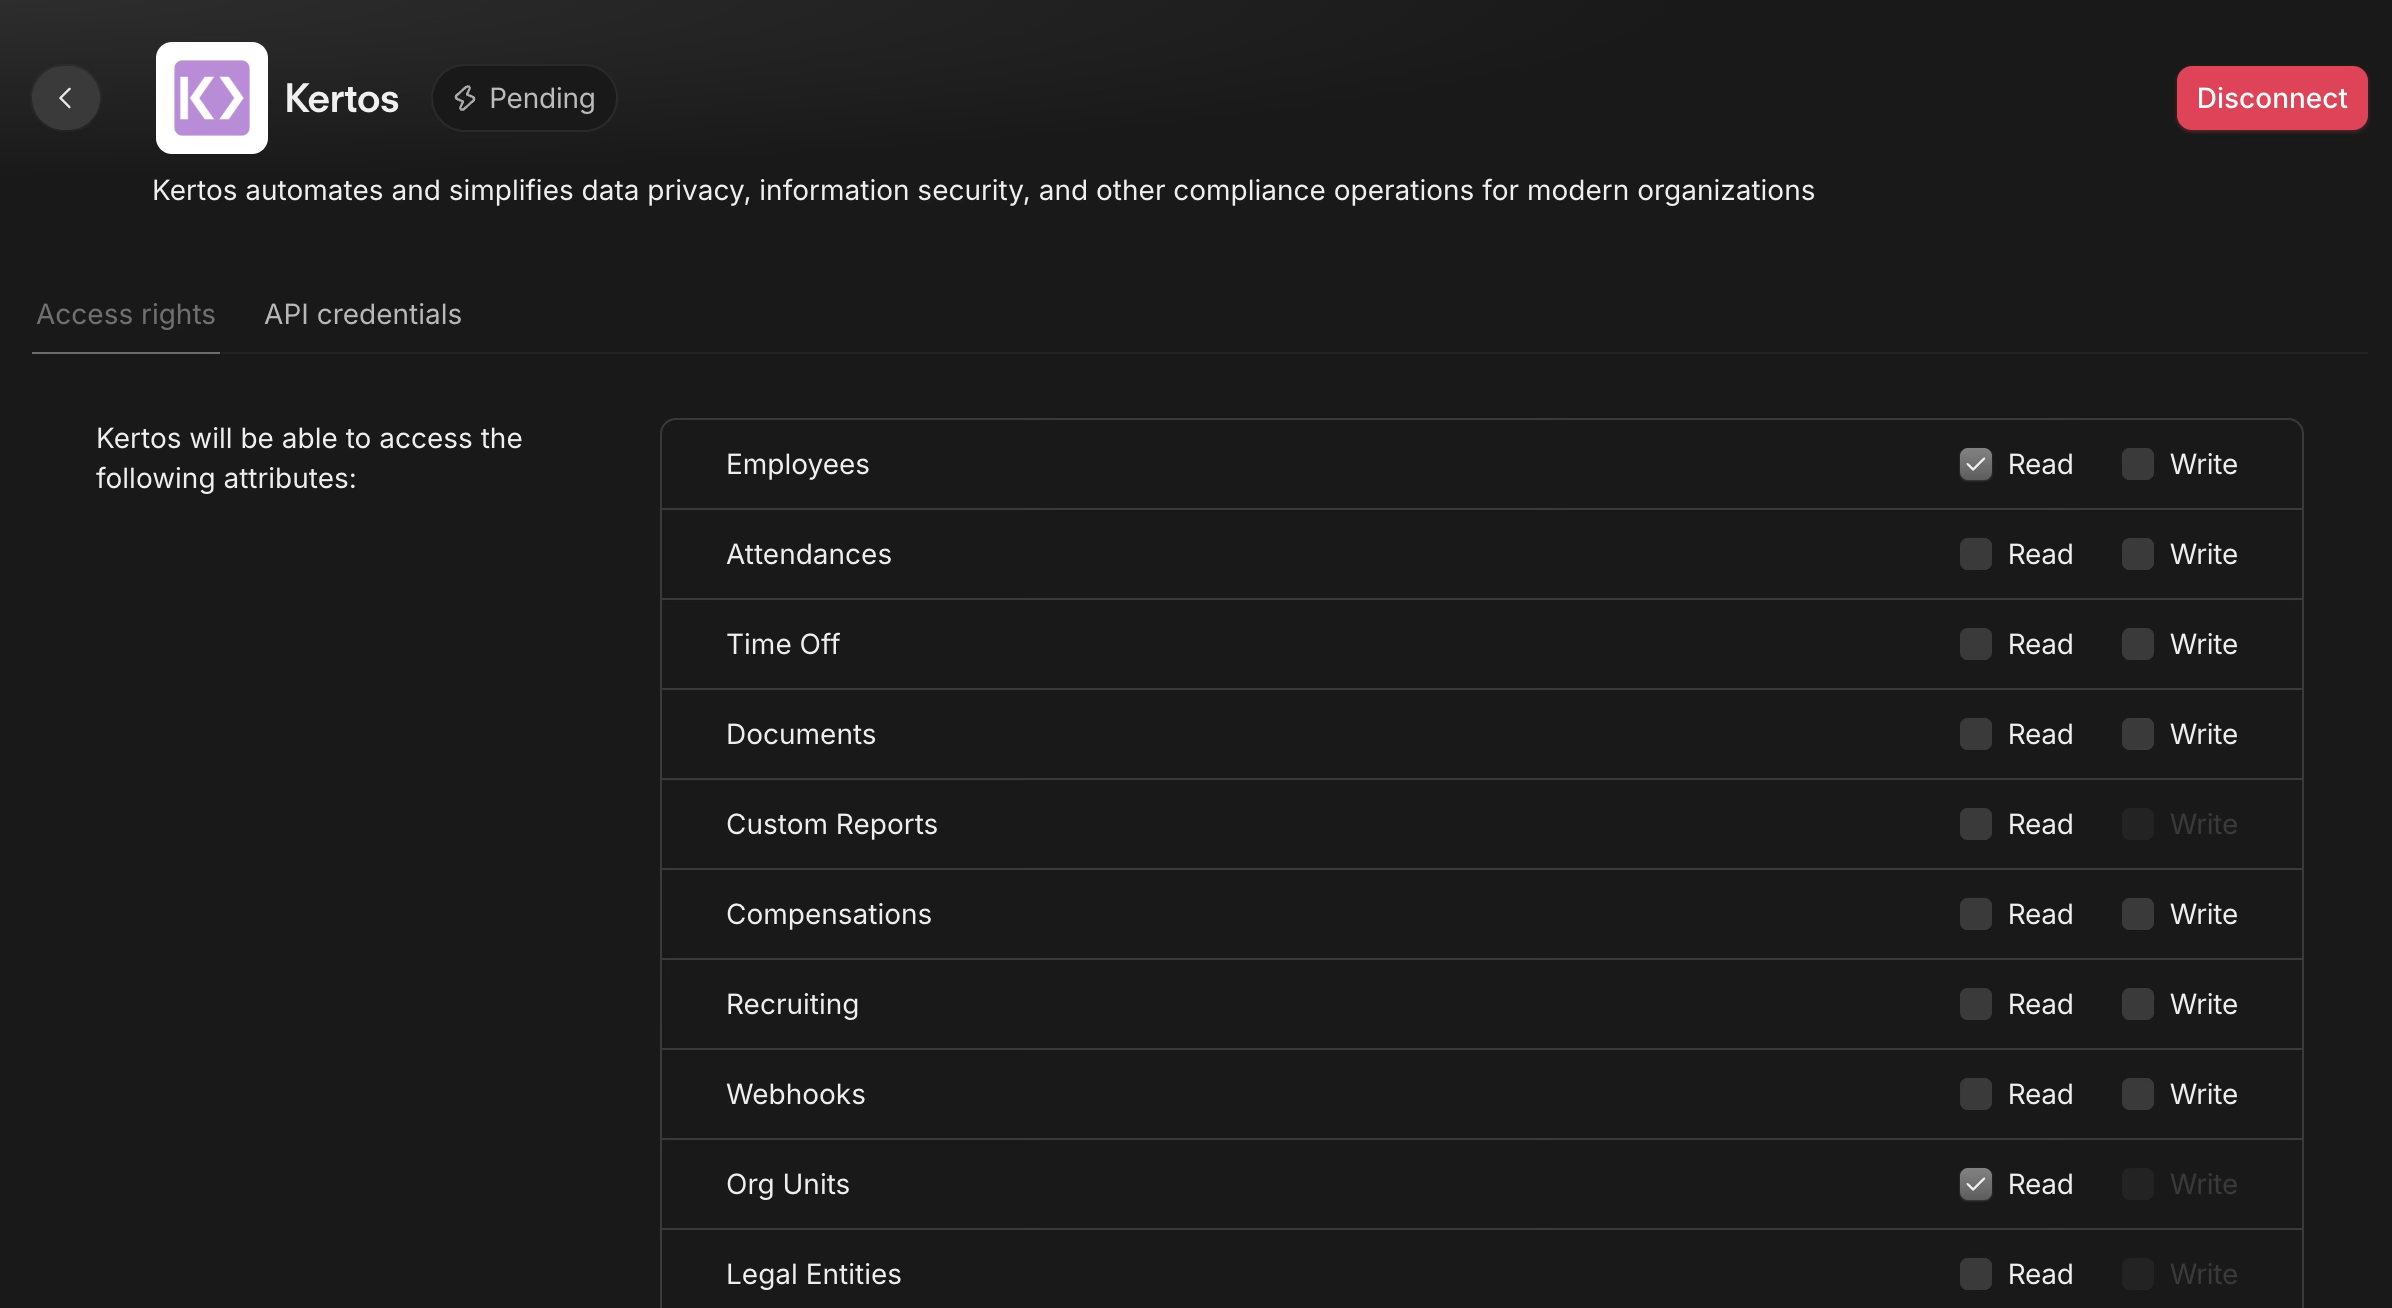Go back using the left chevron button
Image resolution: width=2392 pixels, height=1308 pixels.
pos(66,98)
